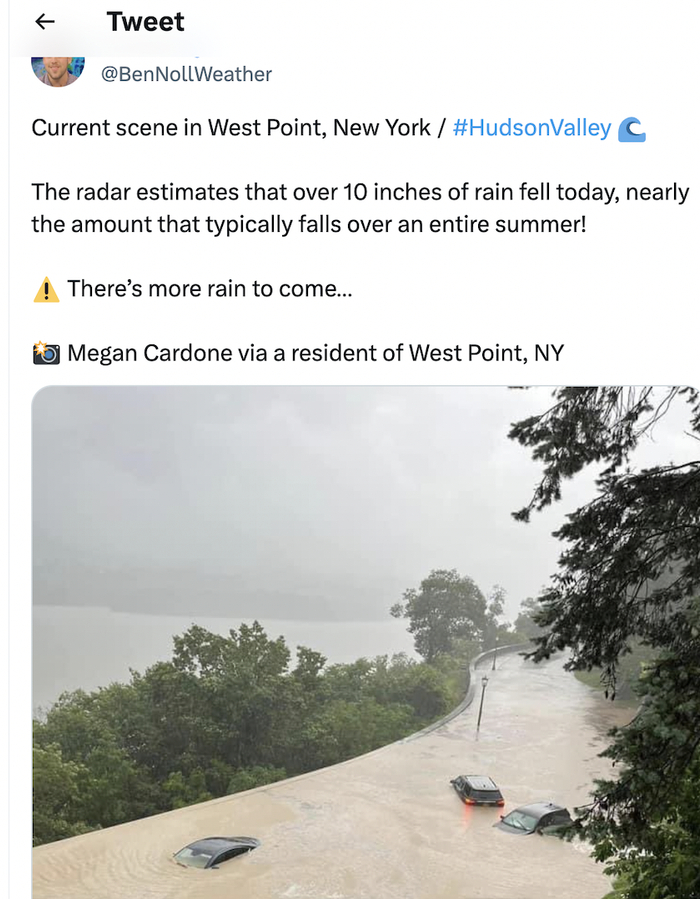This screenshot has height=899, width=700.
Task: Click "There's more rain to come..." text
Action: click(210, 290)
